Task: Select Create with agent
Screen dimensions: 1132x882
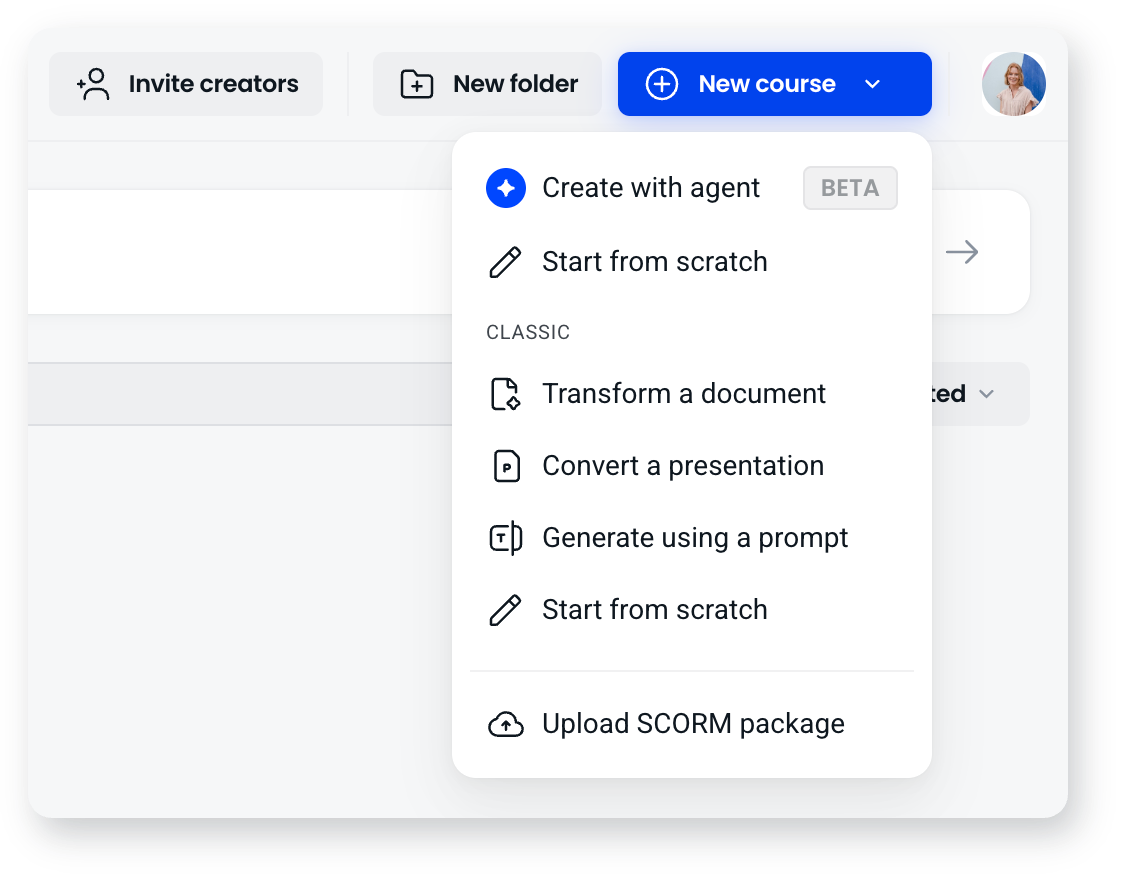Action: (650, 188)
